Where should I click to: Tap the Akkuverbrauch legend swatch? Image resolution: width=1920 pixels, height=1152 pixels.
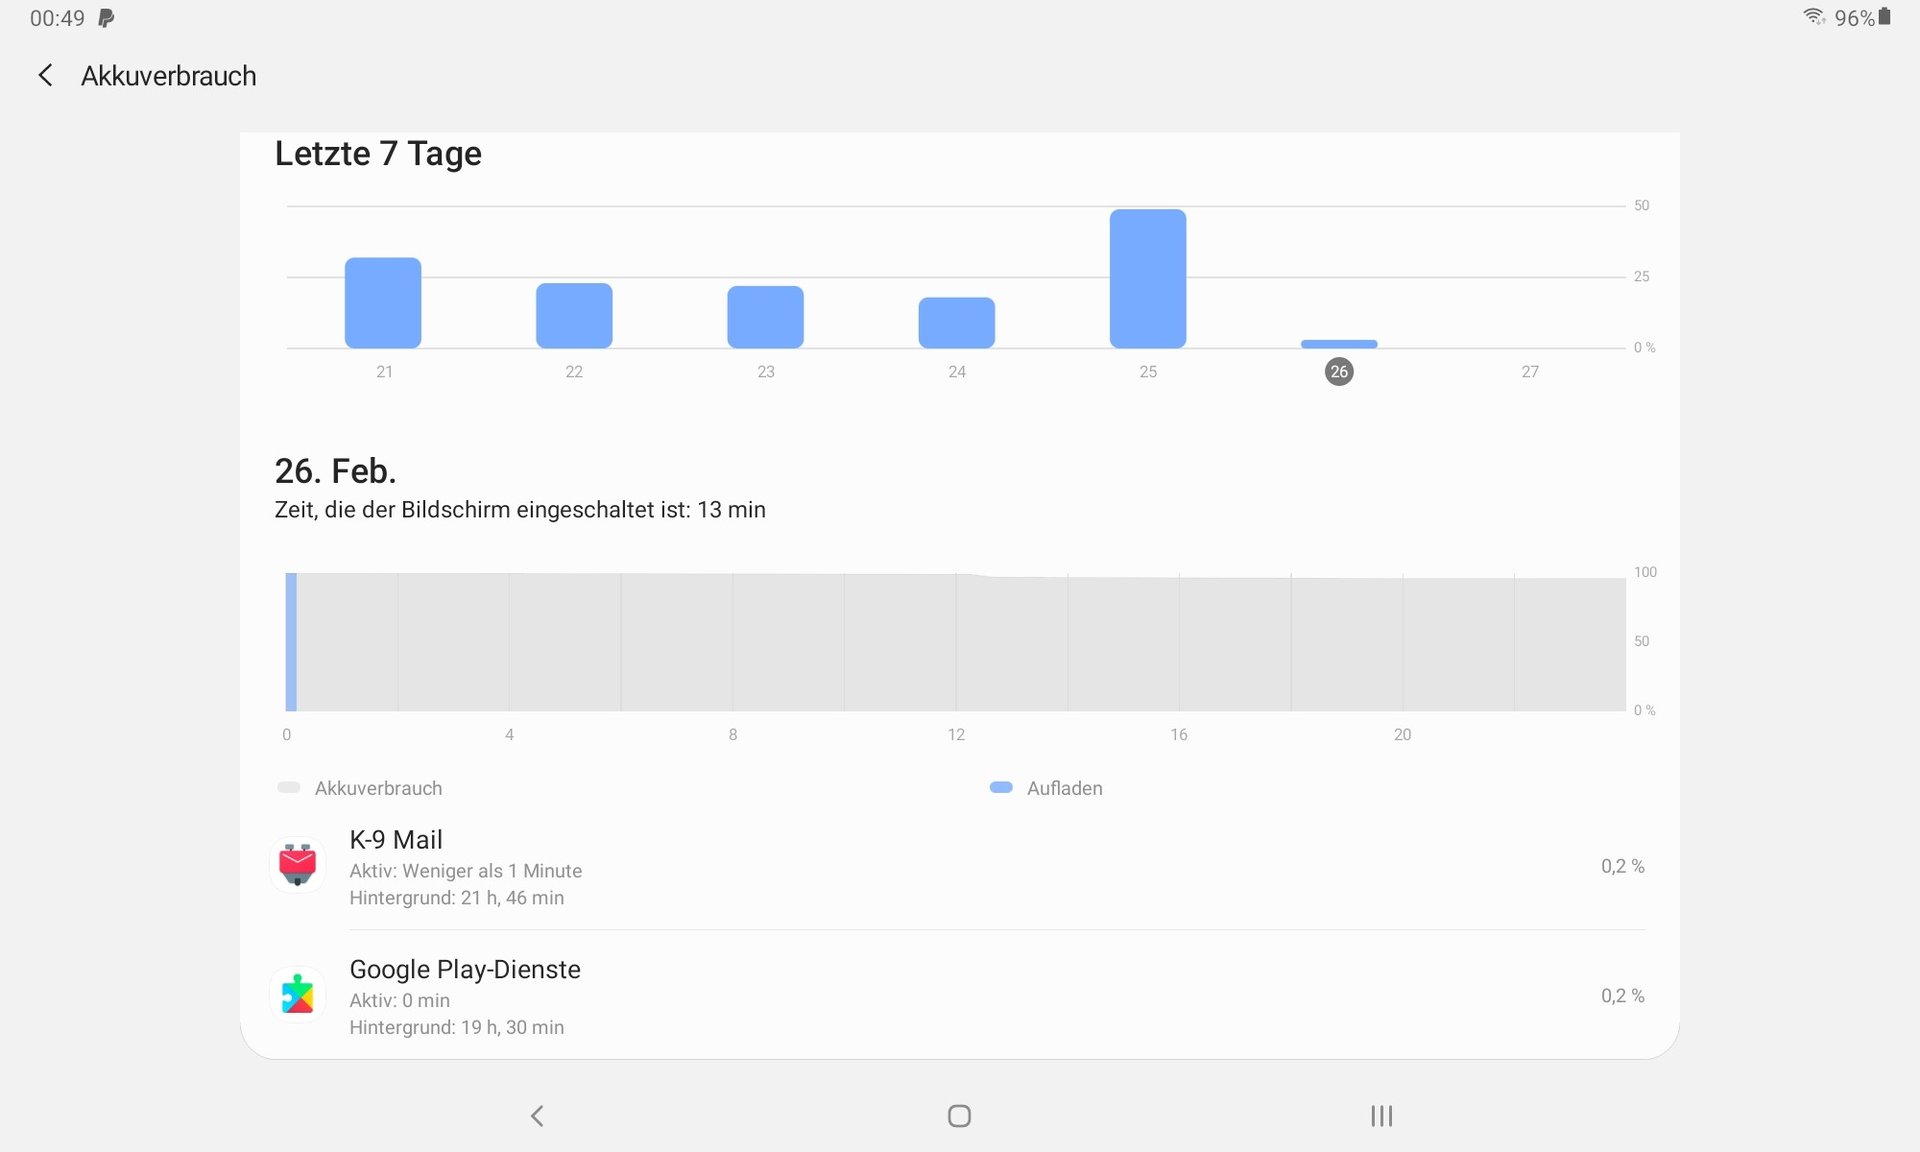click(289, 787)
